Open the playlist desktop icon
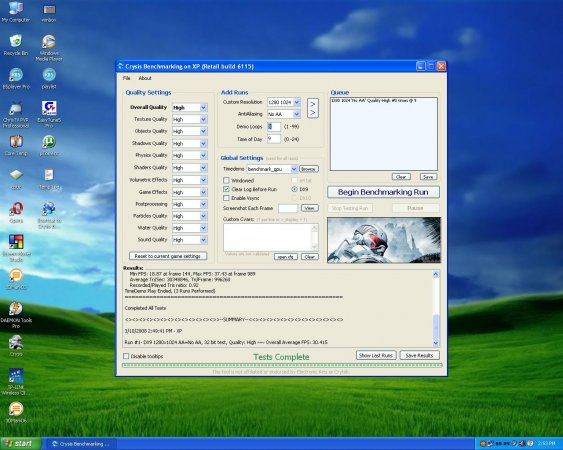The image size is (563, 450). (49, 79)
